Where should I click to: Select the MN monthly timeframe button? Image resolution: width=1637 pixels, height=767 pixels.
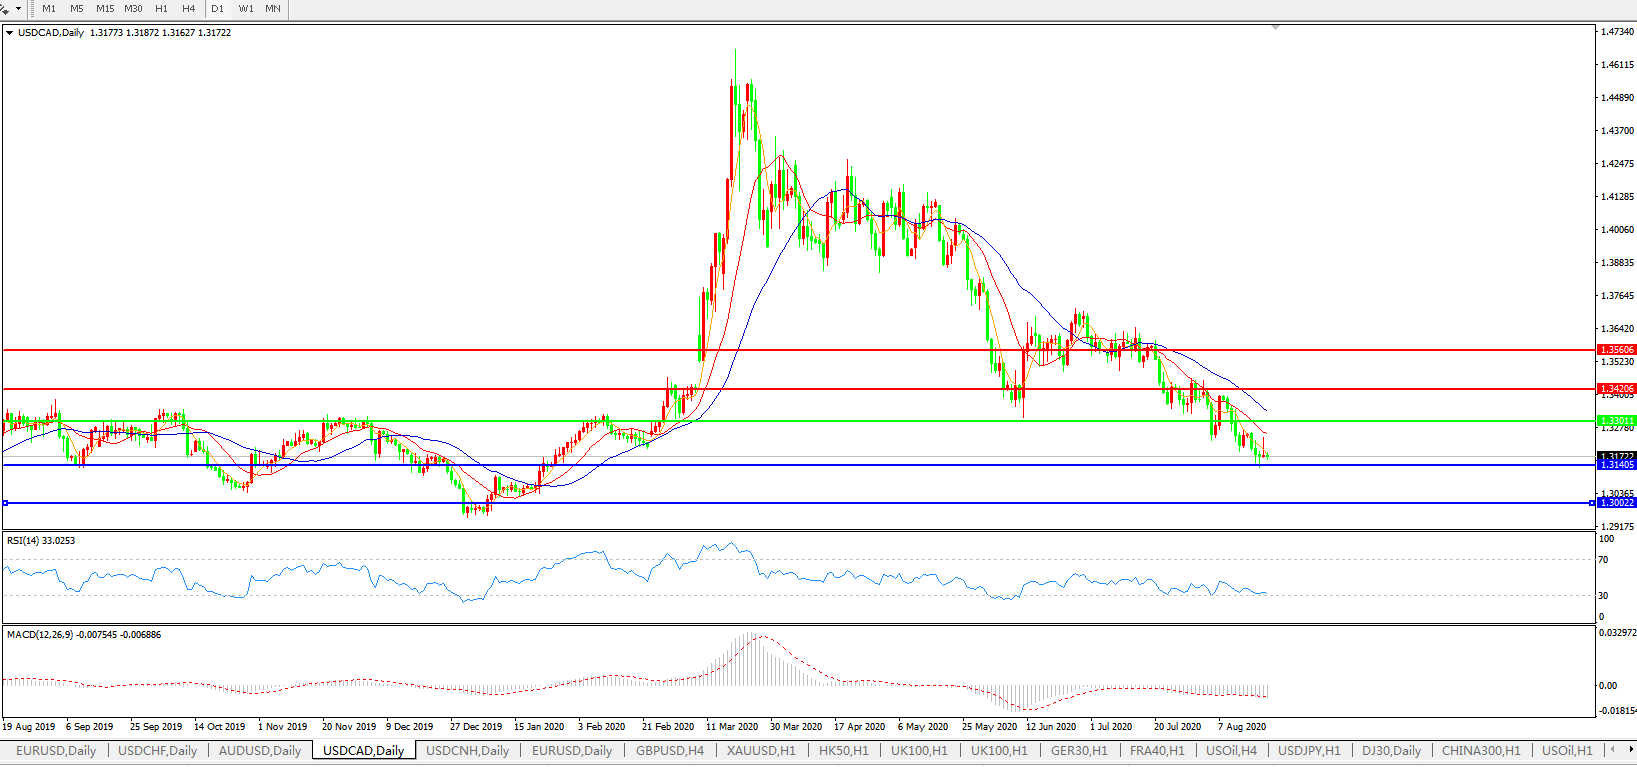pyautogui.click(x=273, y=9)
